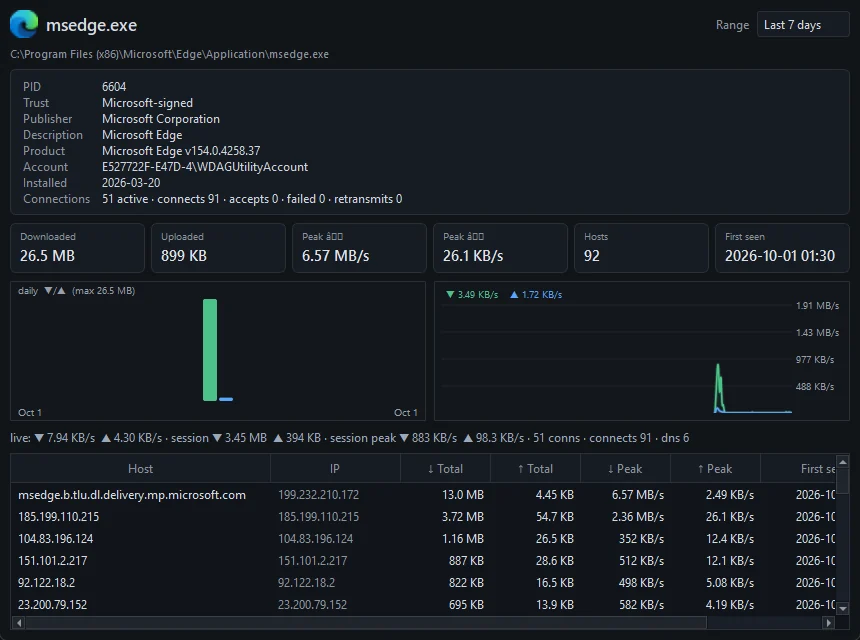Sort by download Peak column header

coord(625,469)
